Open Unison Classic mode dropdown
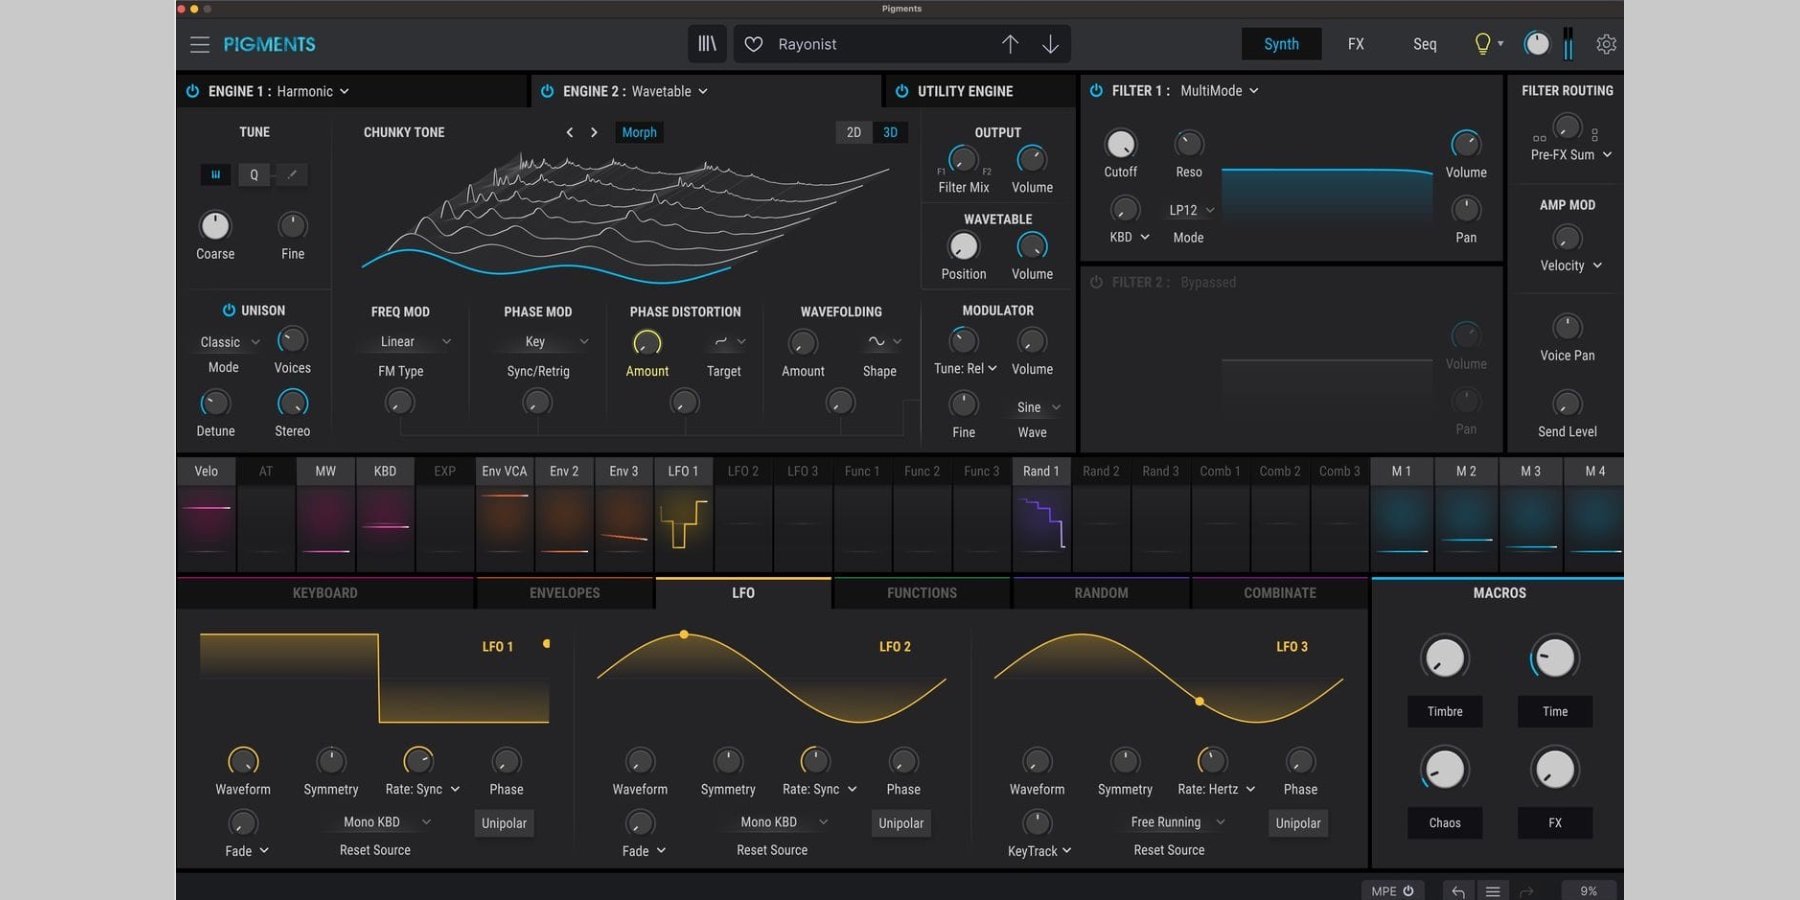Viewport: 1800px width, 900px height. tap(230, 342)
